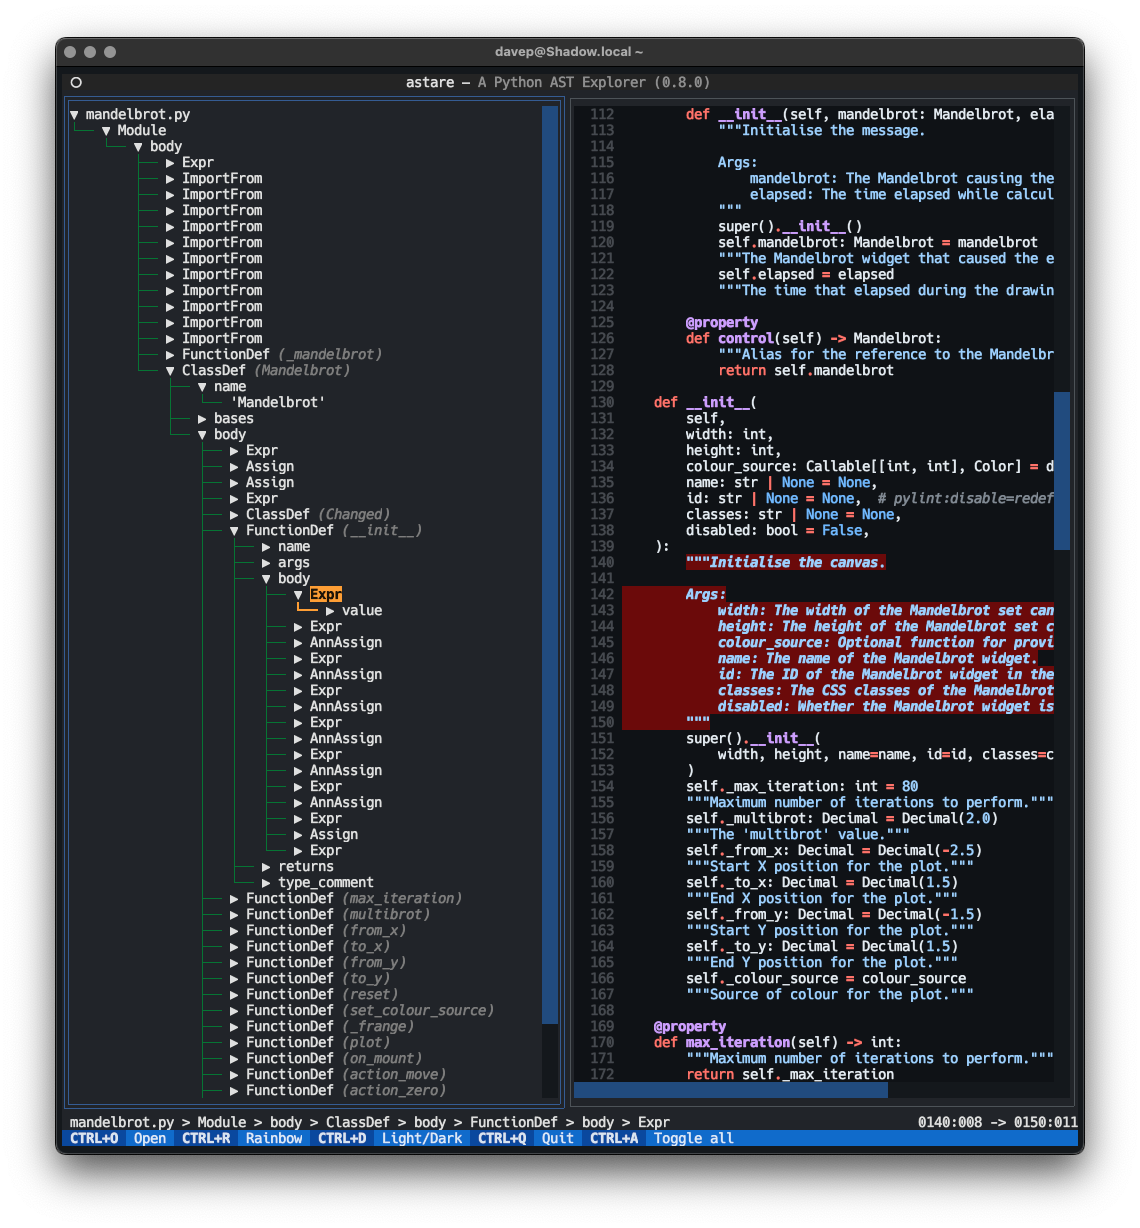Click the Open button in footer
The height and width of the screenshot is (1228, 1140).
pos(150,1138)
